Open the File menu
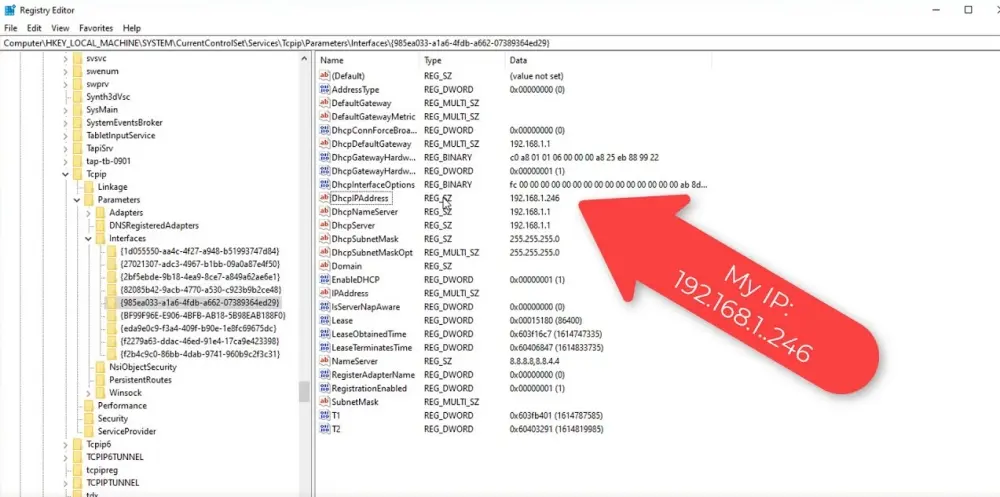This screenshot has height=497, width=1000. 10,28
